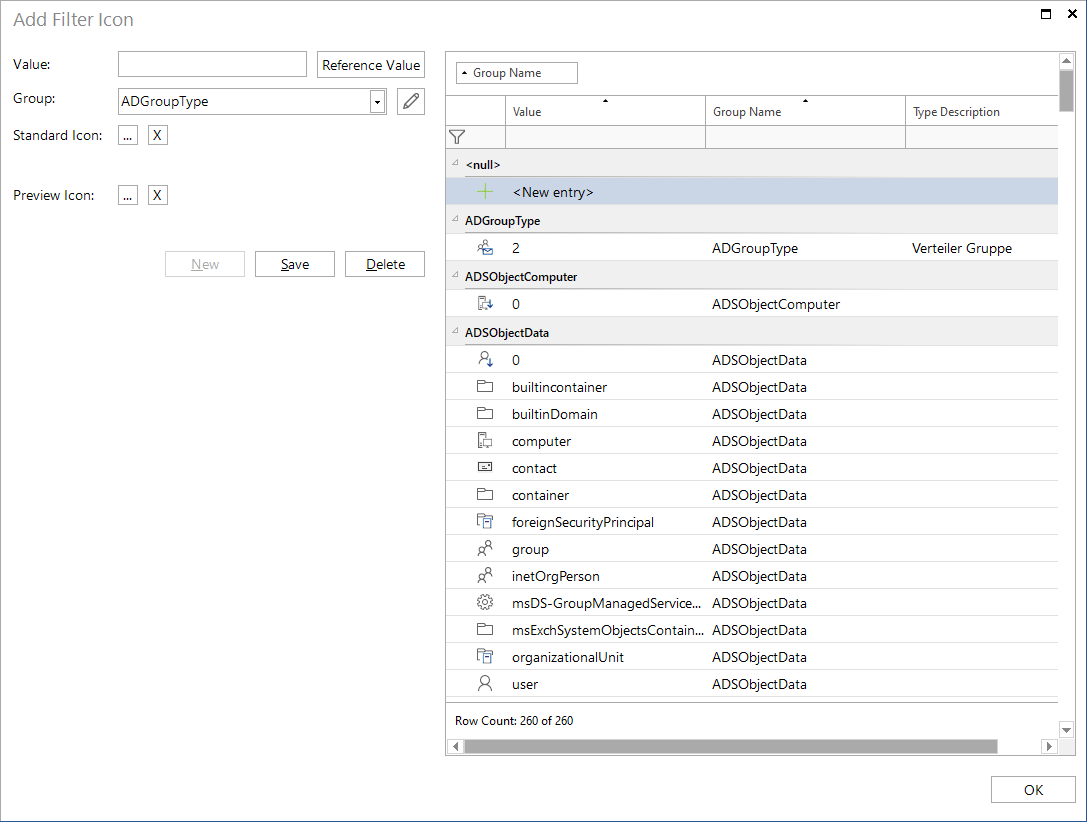Click the organizationalUnit icon in the grid

[485, 656]
